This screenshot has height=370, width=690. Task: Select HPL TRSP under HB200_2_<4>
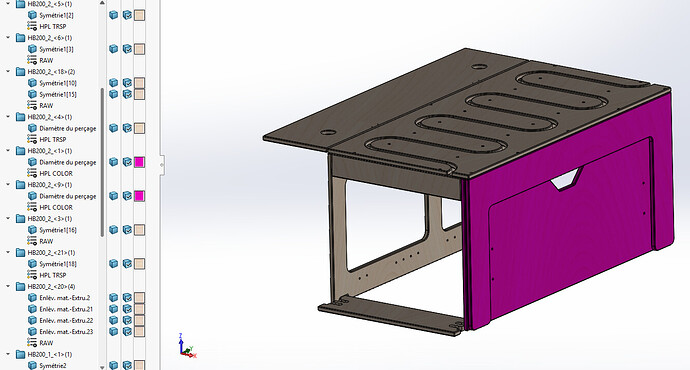click(53, 139)
